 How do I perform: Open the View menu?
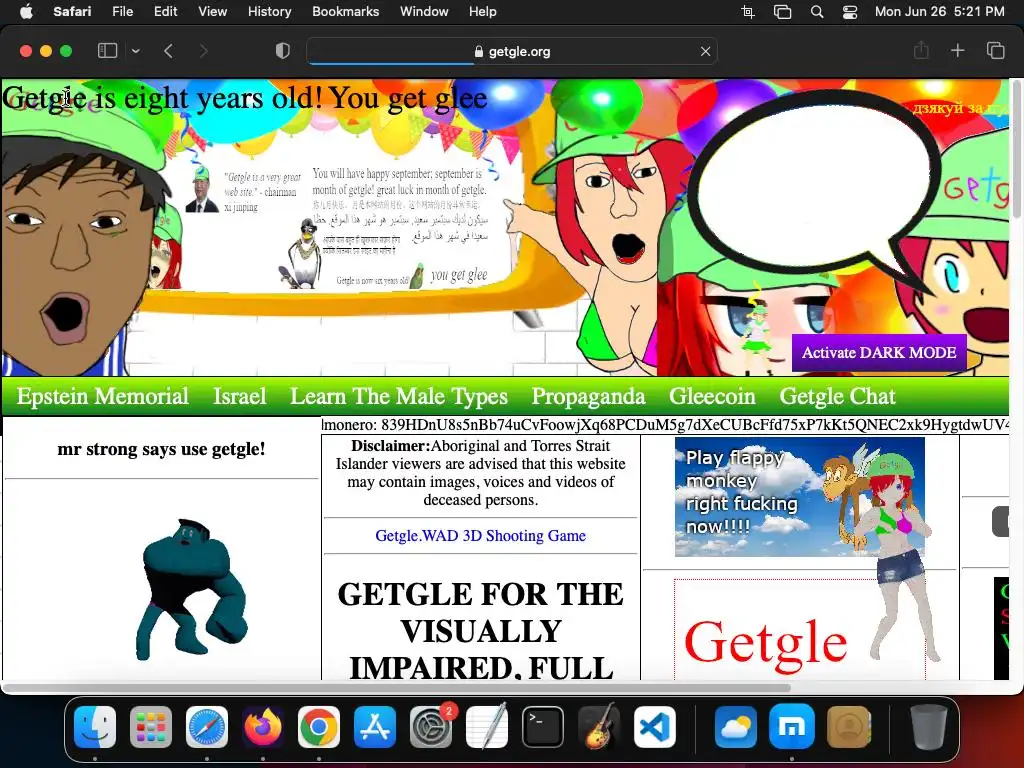coord(212,12)
